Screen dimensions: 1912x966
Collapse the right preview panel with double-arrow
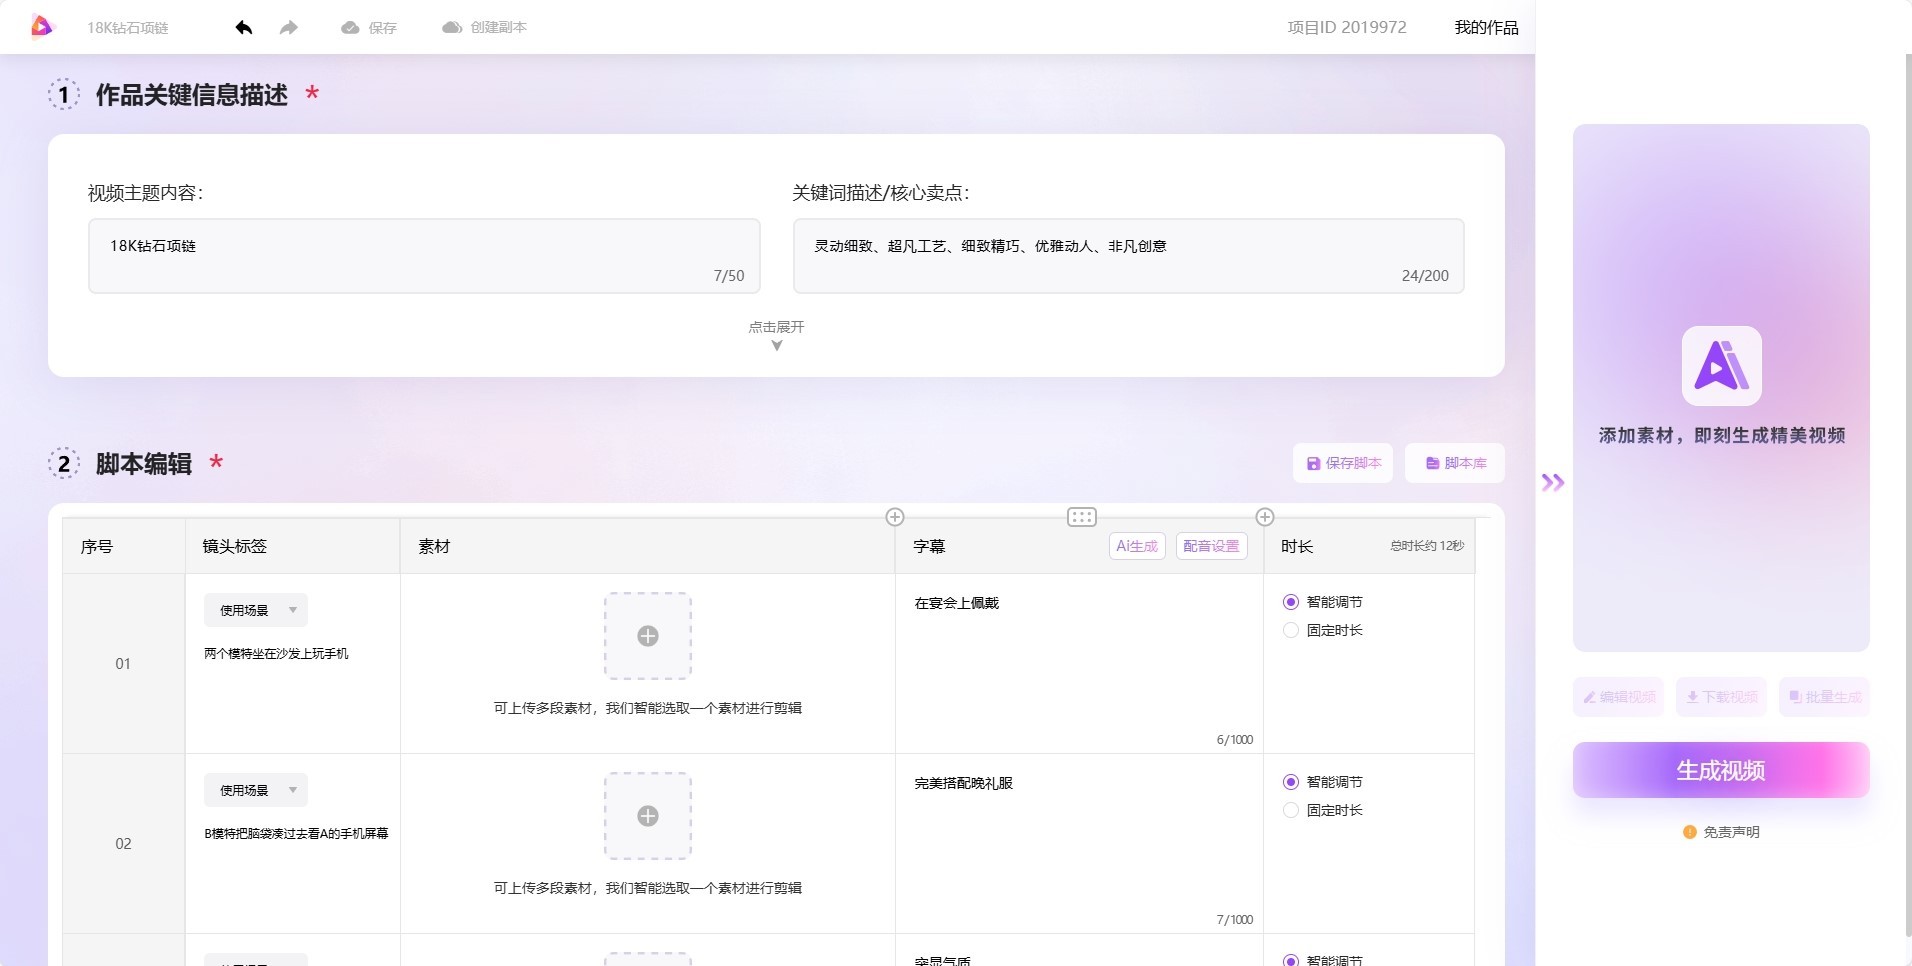pyautogui.click(x=1553, y=483)
